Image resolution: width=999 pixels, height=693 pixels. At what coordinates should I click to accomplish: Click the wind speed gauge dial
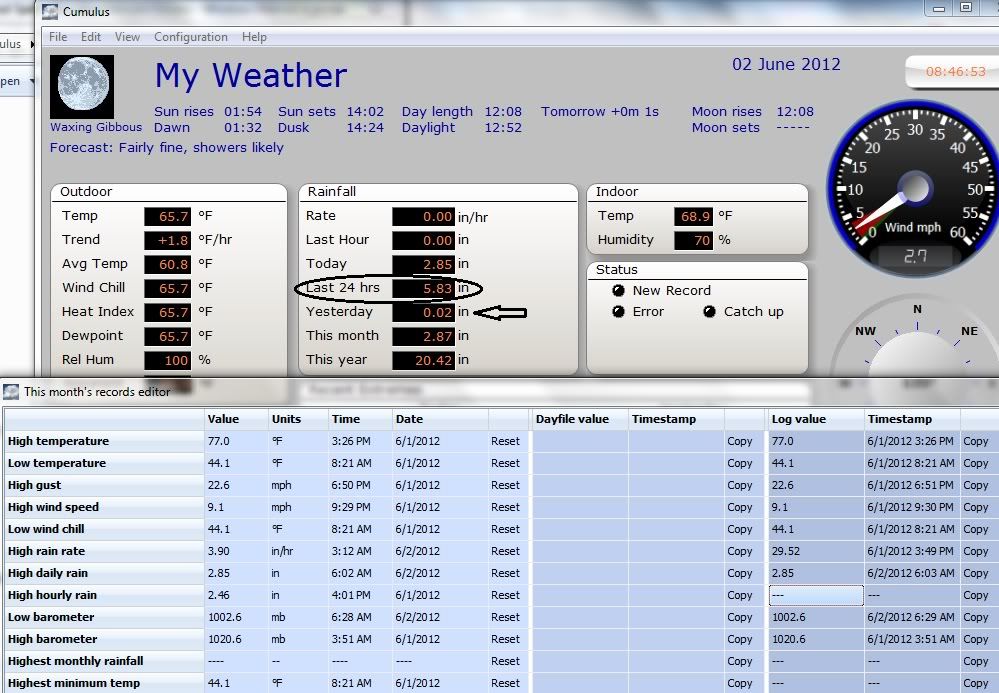[x=913, y=188]
